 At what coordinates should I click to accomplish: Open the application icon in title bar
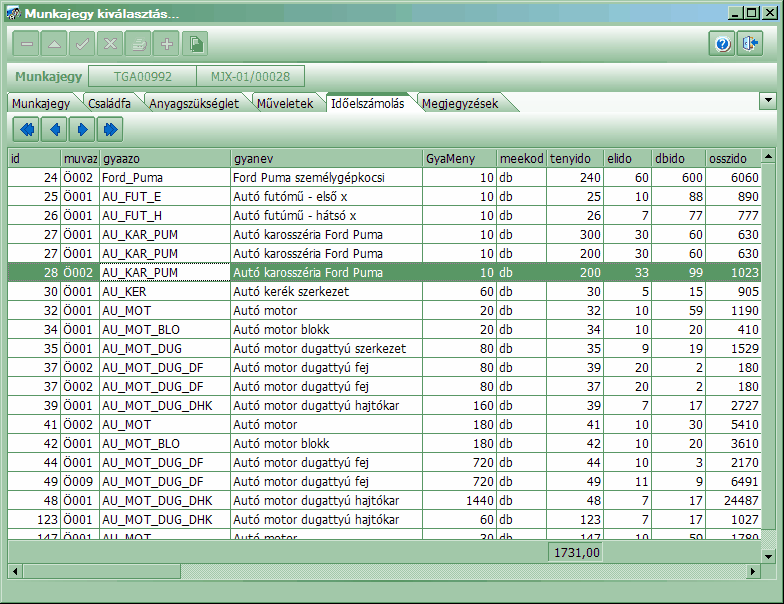tap(13, 13)
